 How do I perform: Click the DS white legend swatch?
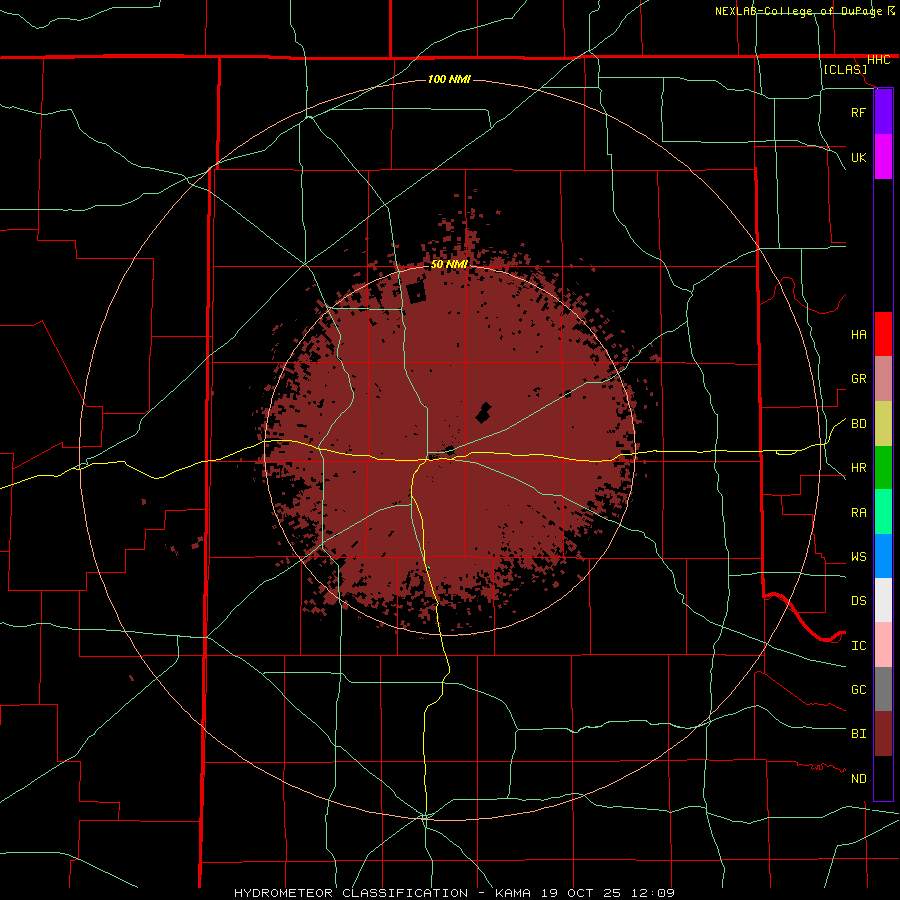[x=883, y=600]
